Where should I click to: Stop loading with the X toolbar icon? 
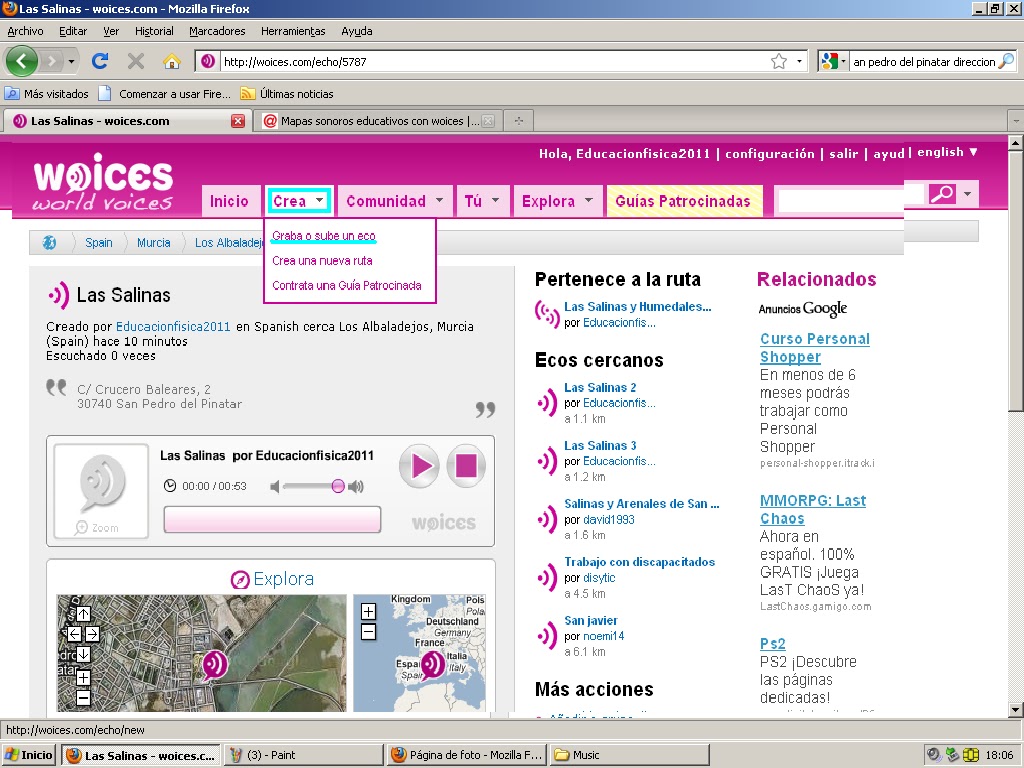click(136, 61)
